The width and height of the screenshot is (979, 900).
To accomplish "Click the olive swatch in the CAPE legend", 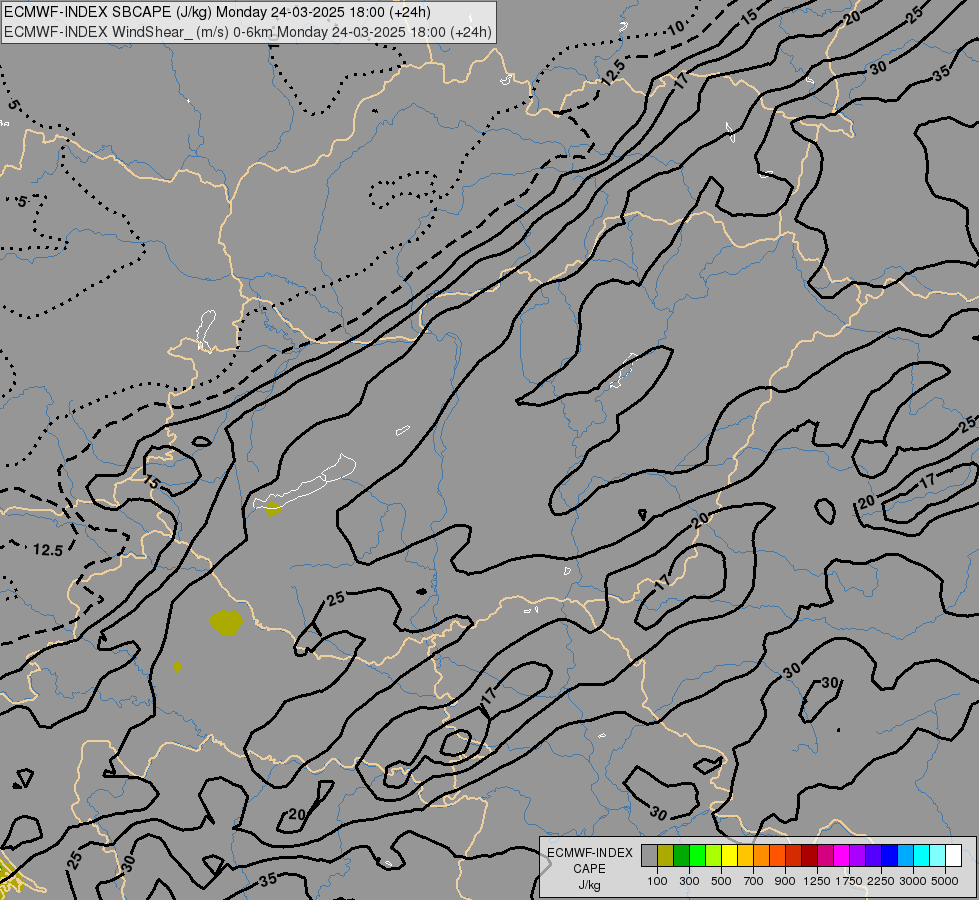I will coord(666,855).
